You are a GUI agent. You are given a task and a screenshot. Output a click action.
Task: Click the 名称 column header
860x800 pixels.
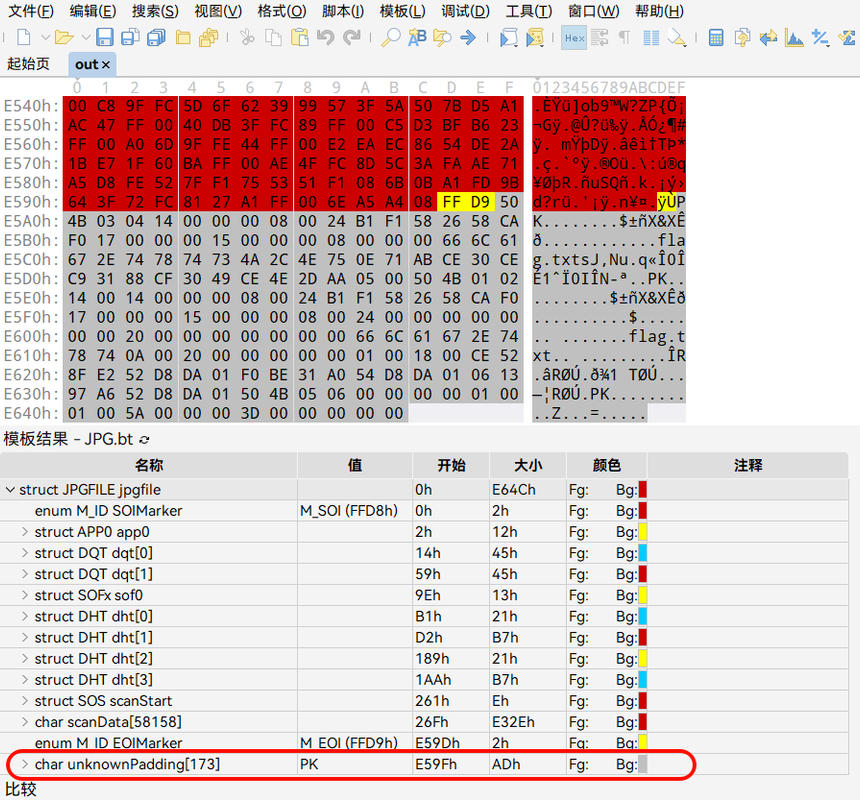point(149,466)
